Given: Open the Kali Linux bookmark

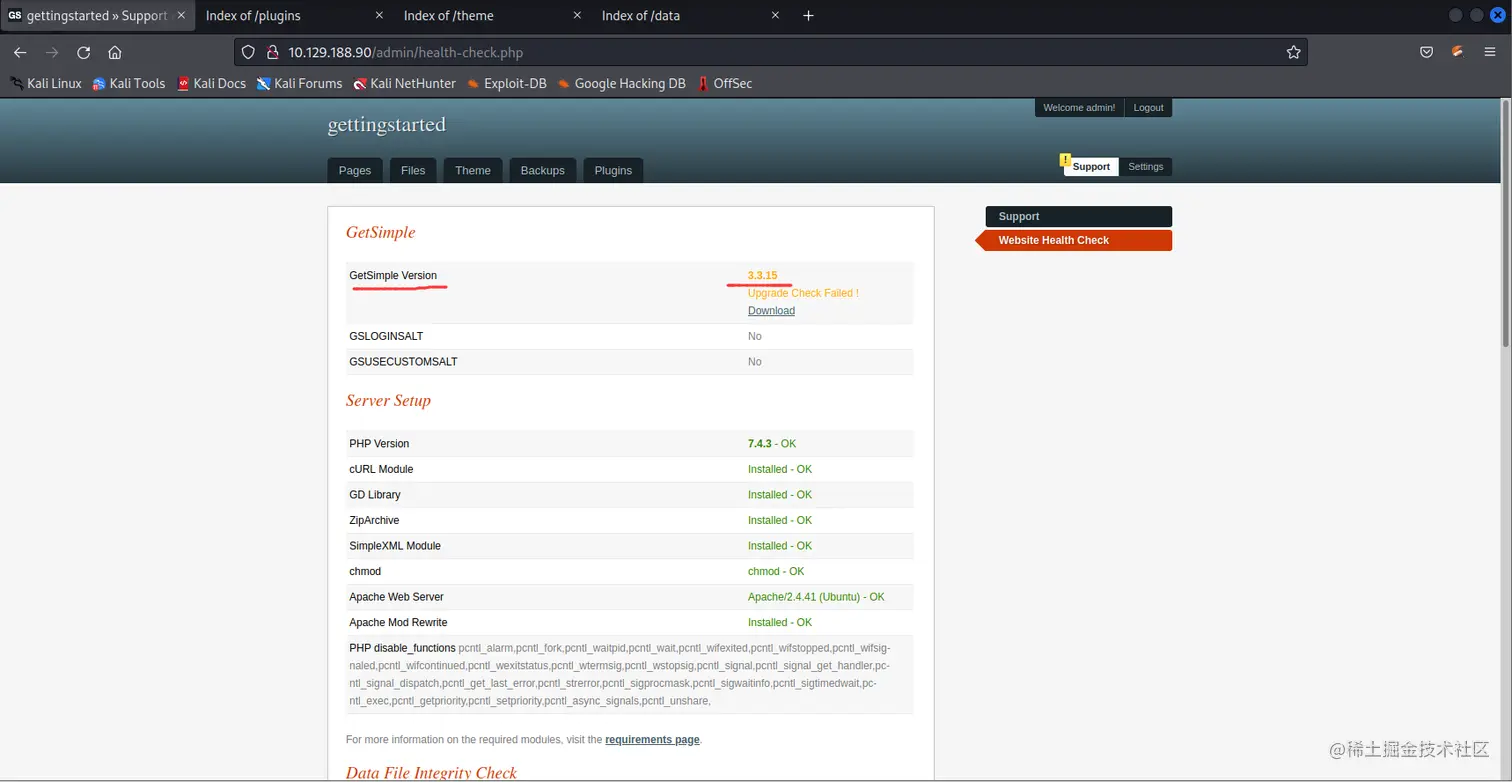Looking at the screenshot, I should point(46,83).
